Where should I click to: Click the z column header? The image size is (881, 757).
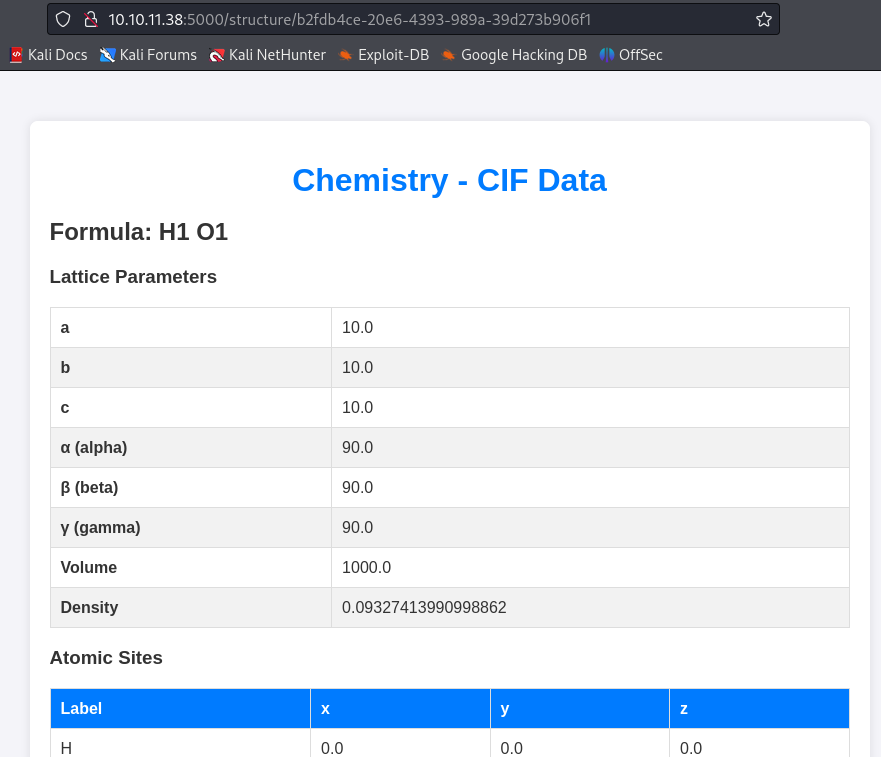coord(759,709)
